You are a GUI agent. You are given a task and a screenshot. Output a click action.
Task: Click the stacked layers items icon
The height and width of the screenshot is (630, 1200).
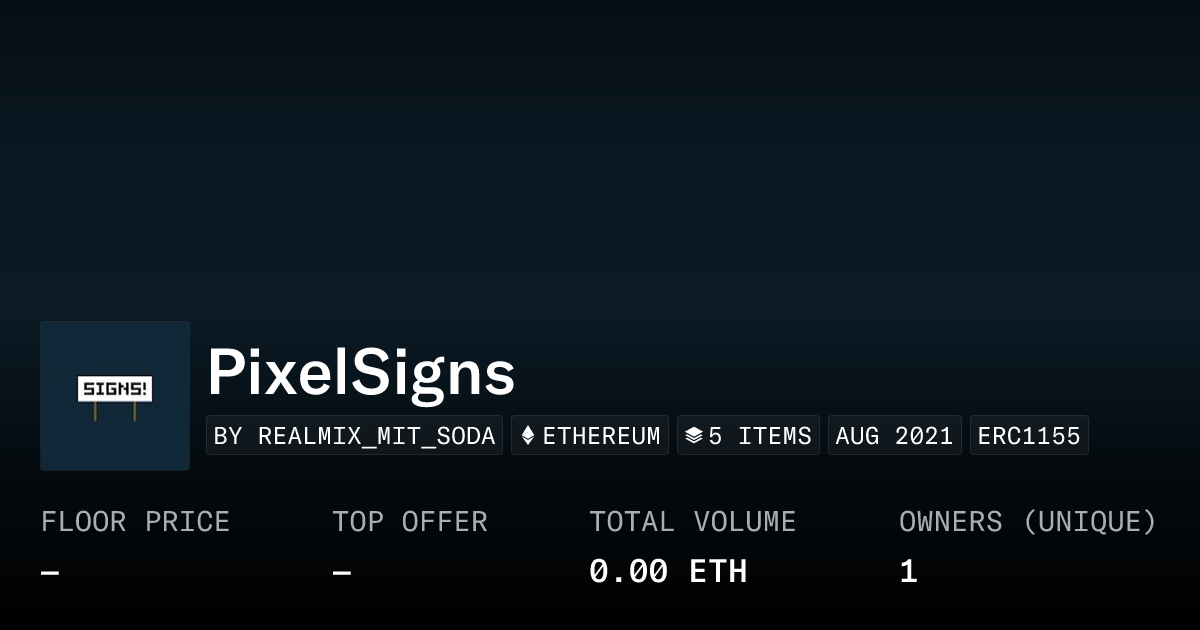(x=694, y=436)
